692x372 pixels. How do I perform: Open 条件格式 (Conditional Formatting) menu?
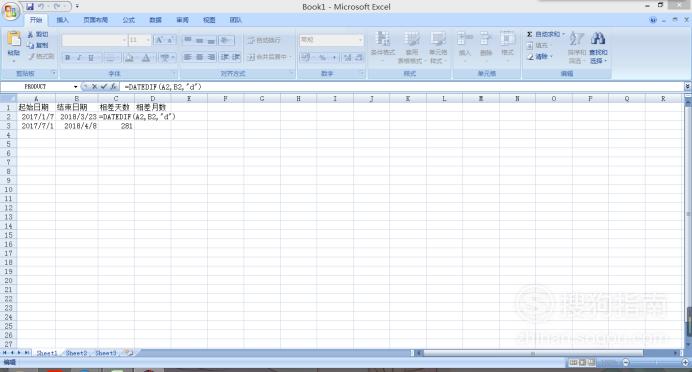pos(383,46)
